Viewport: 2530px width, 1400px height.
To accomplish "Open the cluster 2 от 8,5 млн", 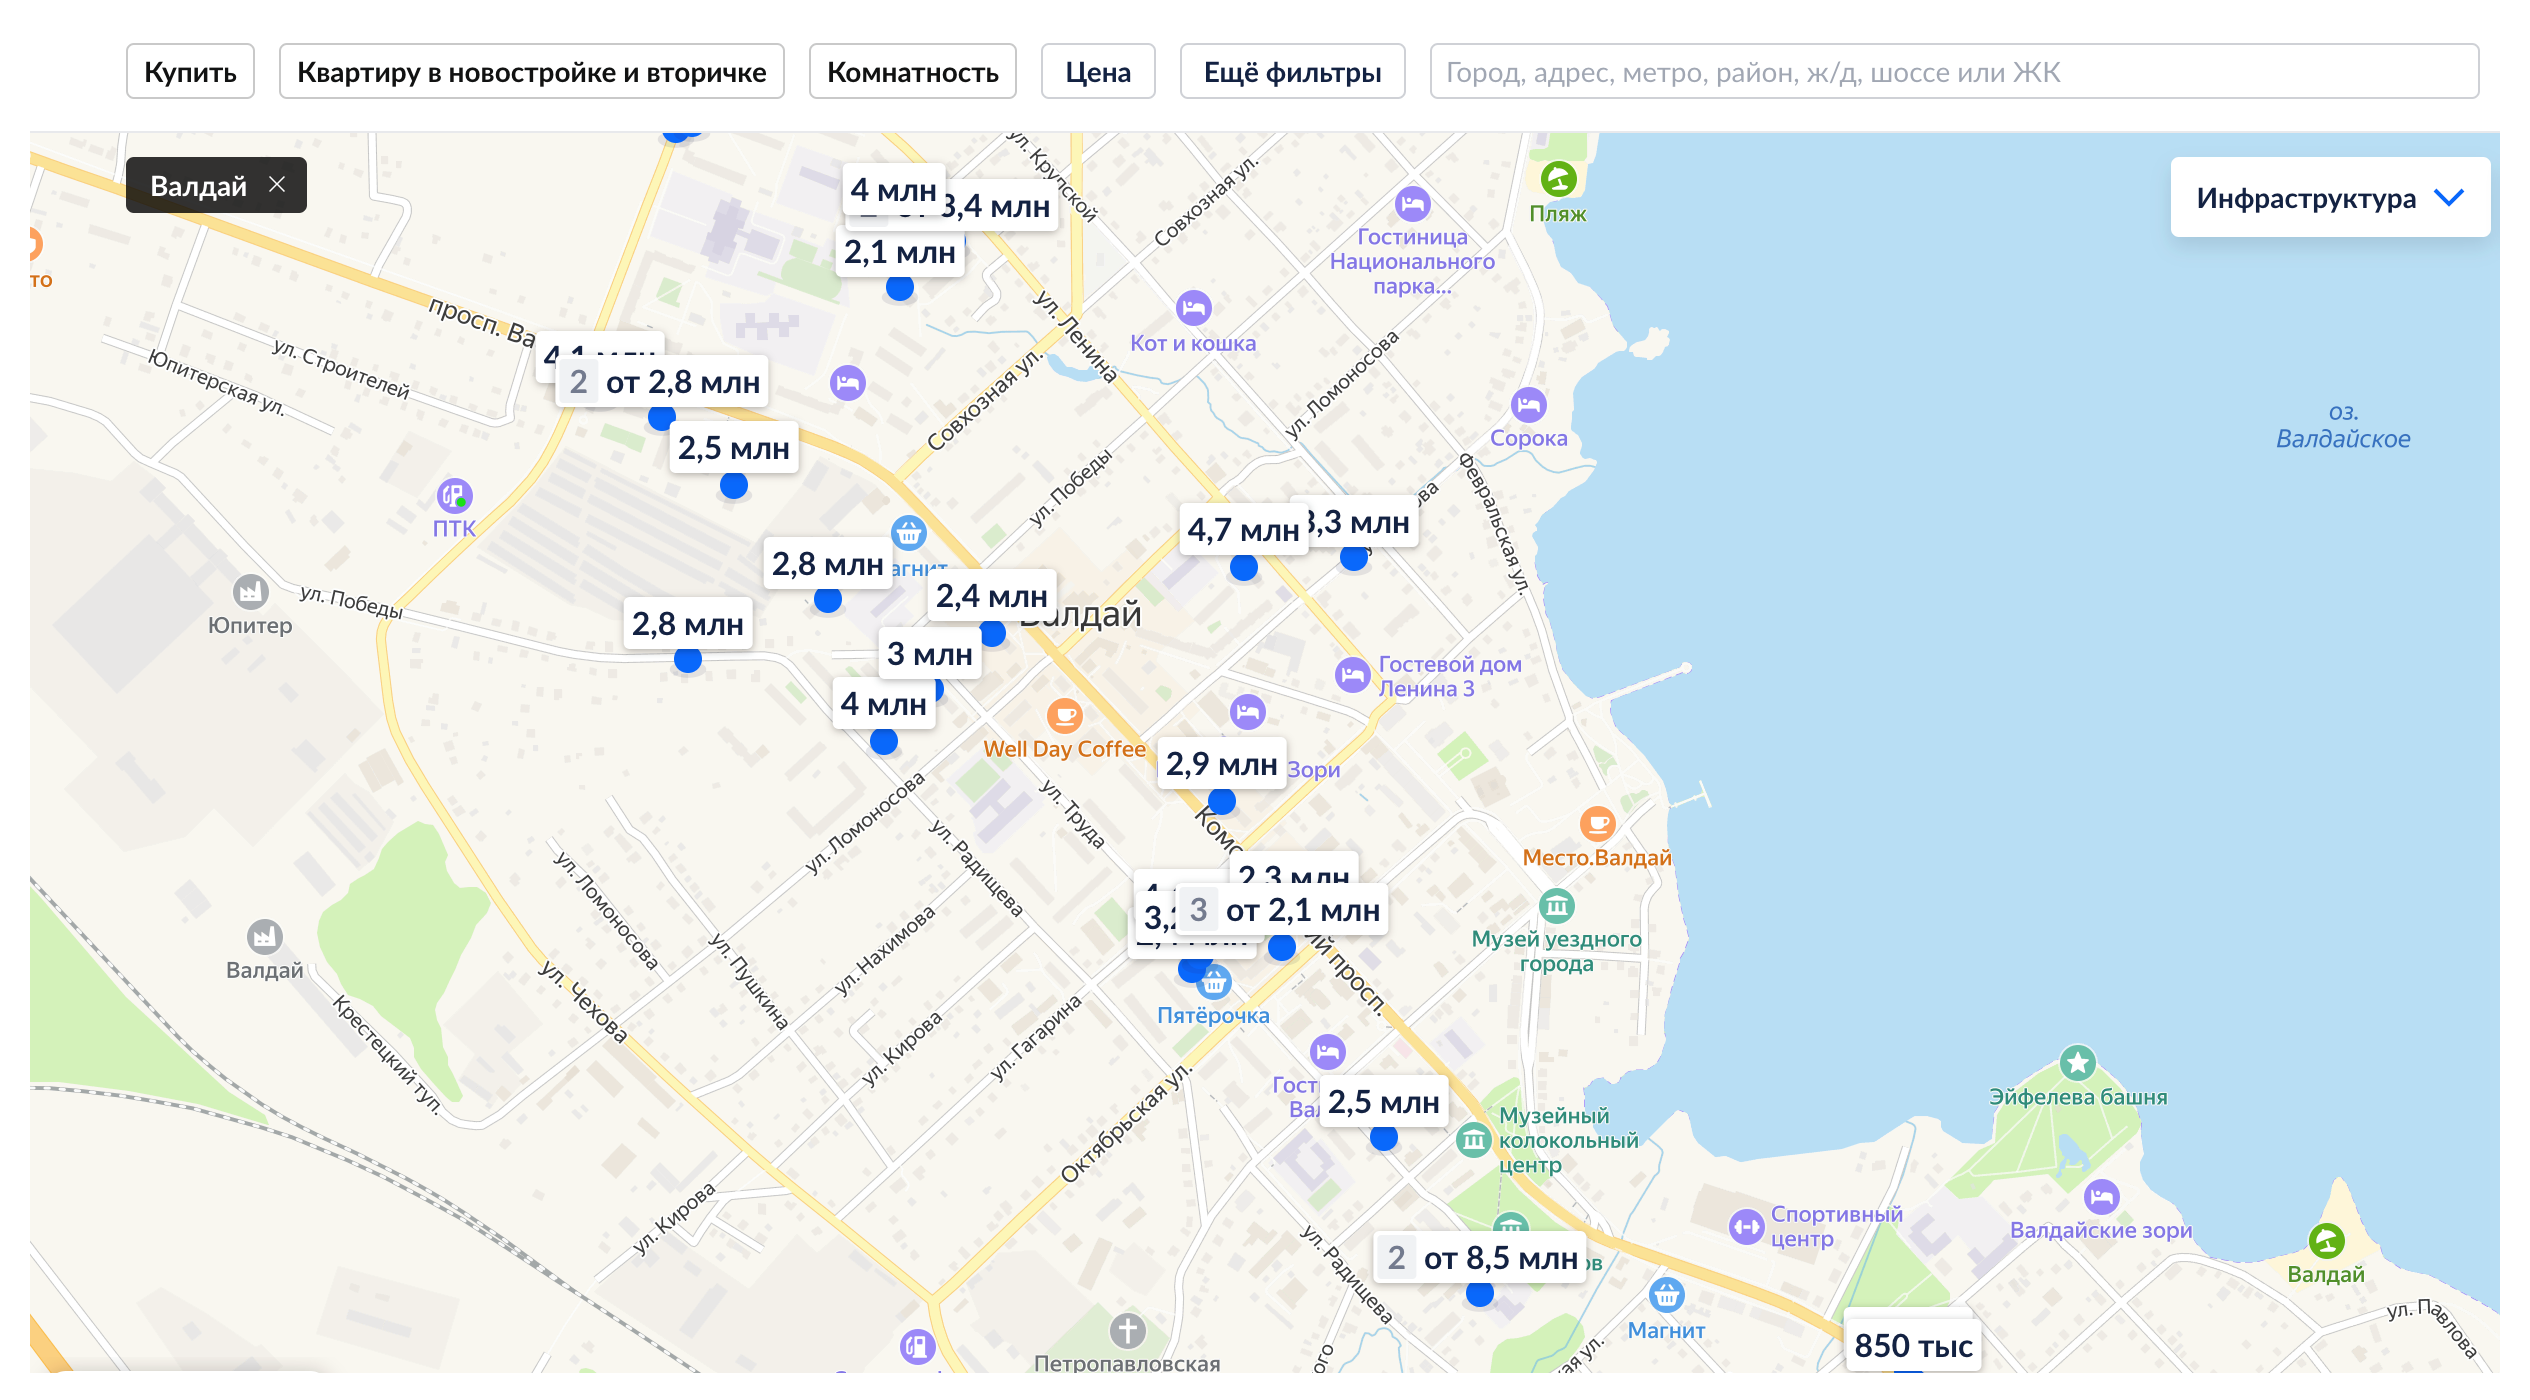I will [1481, 1258].
